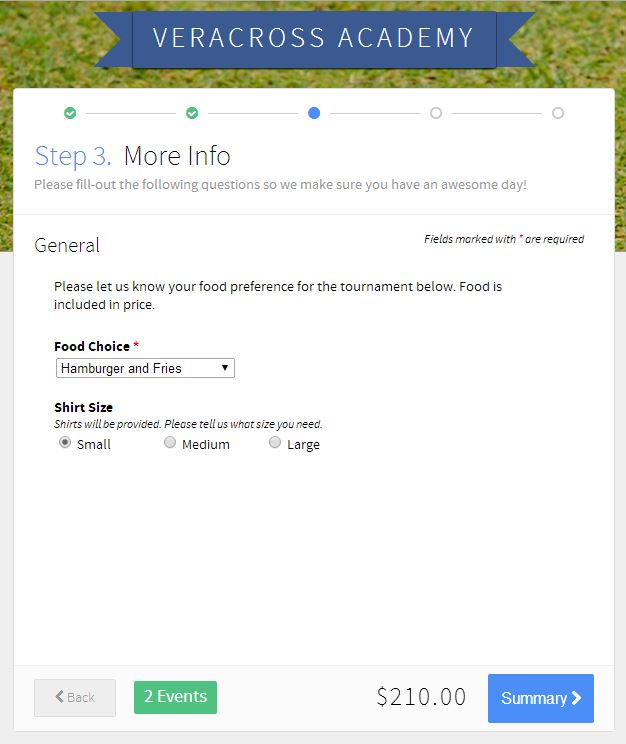Pick the Large shirt size radio button
The width and height of the screenshot is (626, 744).
coord(275,443)
